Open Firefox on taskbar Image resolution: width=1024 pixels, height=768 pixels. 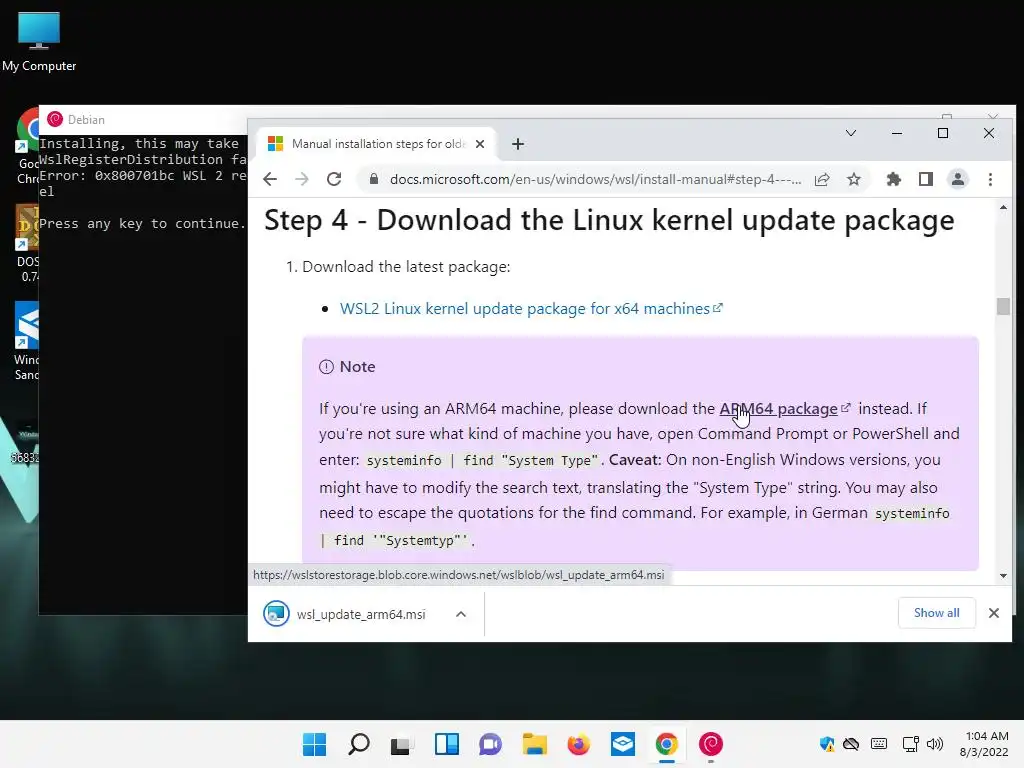coord(579,744)
